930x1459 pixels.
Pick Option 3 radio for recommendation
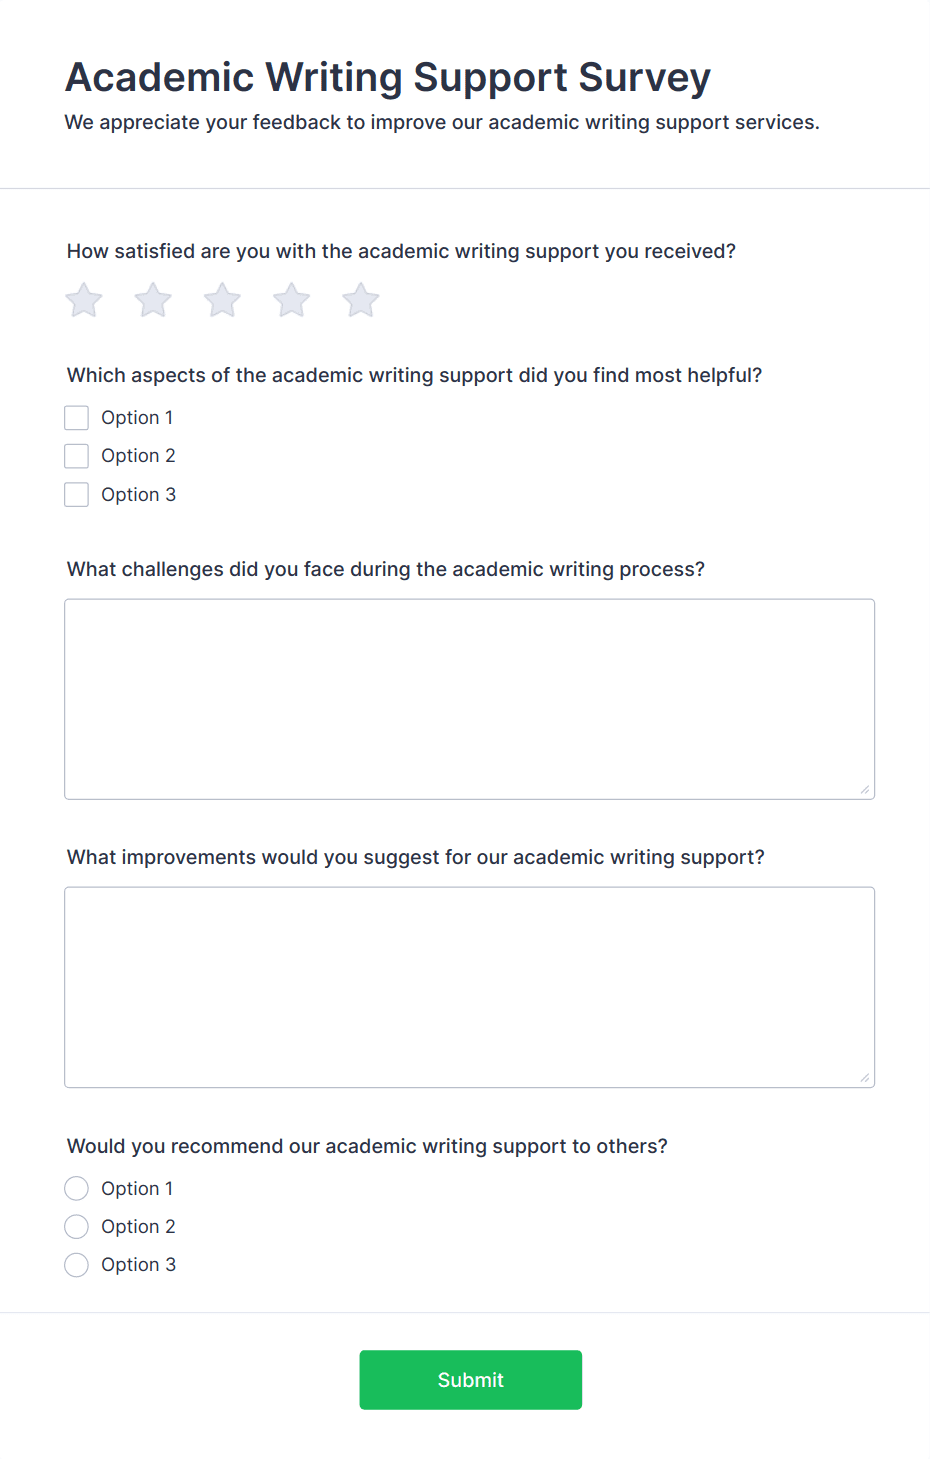click(77, 1264)
